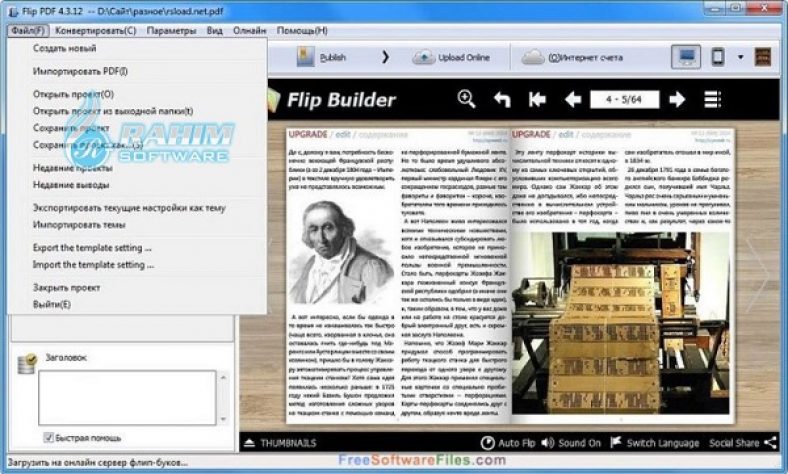This screenshot has width=788, height=474.
Task: Click Upload Online cloud icon
Action: click(x=424, y=57)
